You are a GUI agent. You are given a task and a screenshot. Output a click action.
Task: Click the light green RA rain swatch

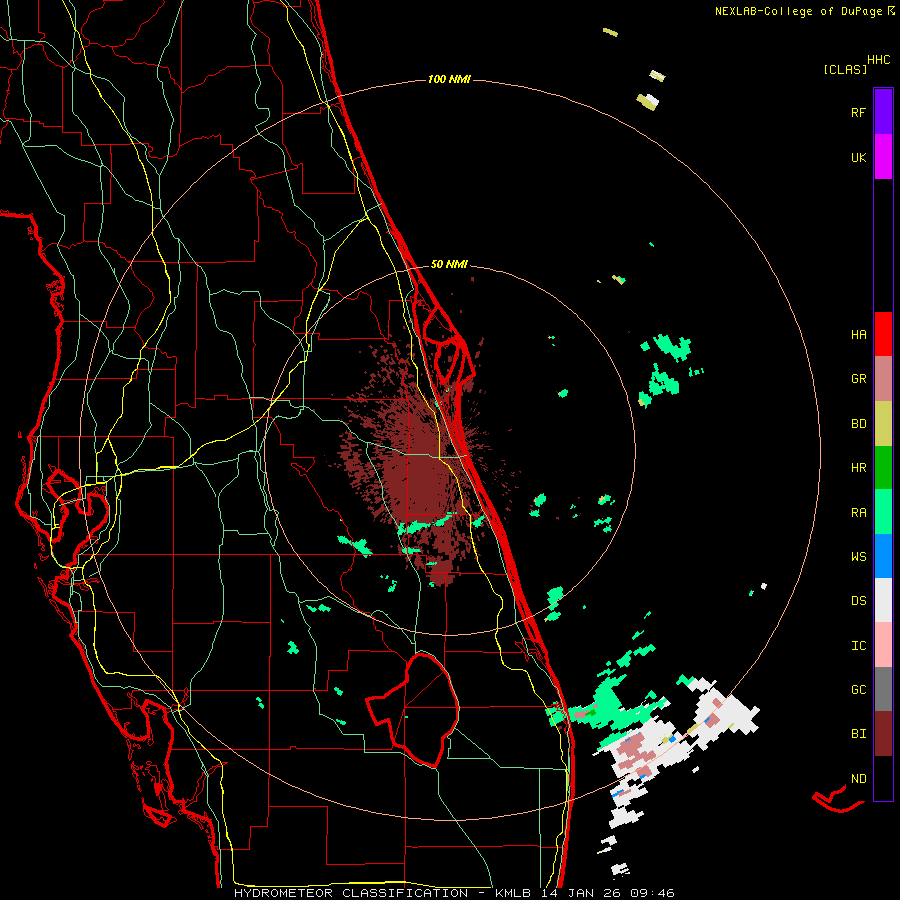(x=883, y=512)
